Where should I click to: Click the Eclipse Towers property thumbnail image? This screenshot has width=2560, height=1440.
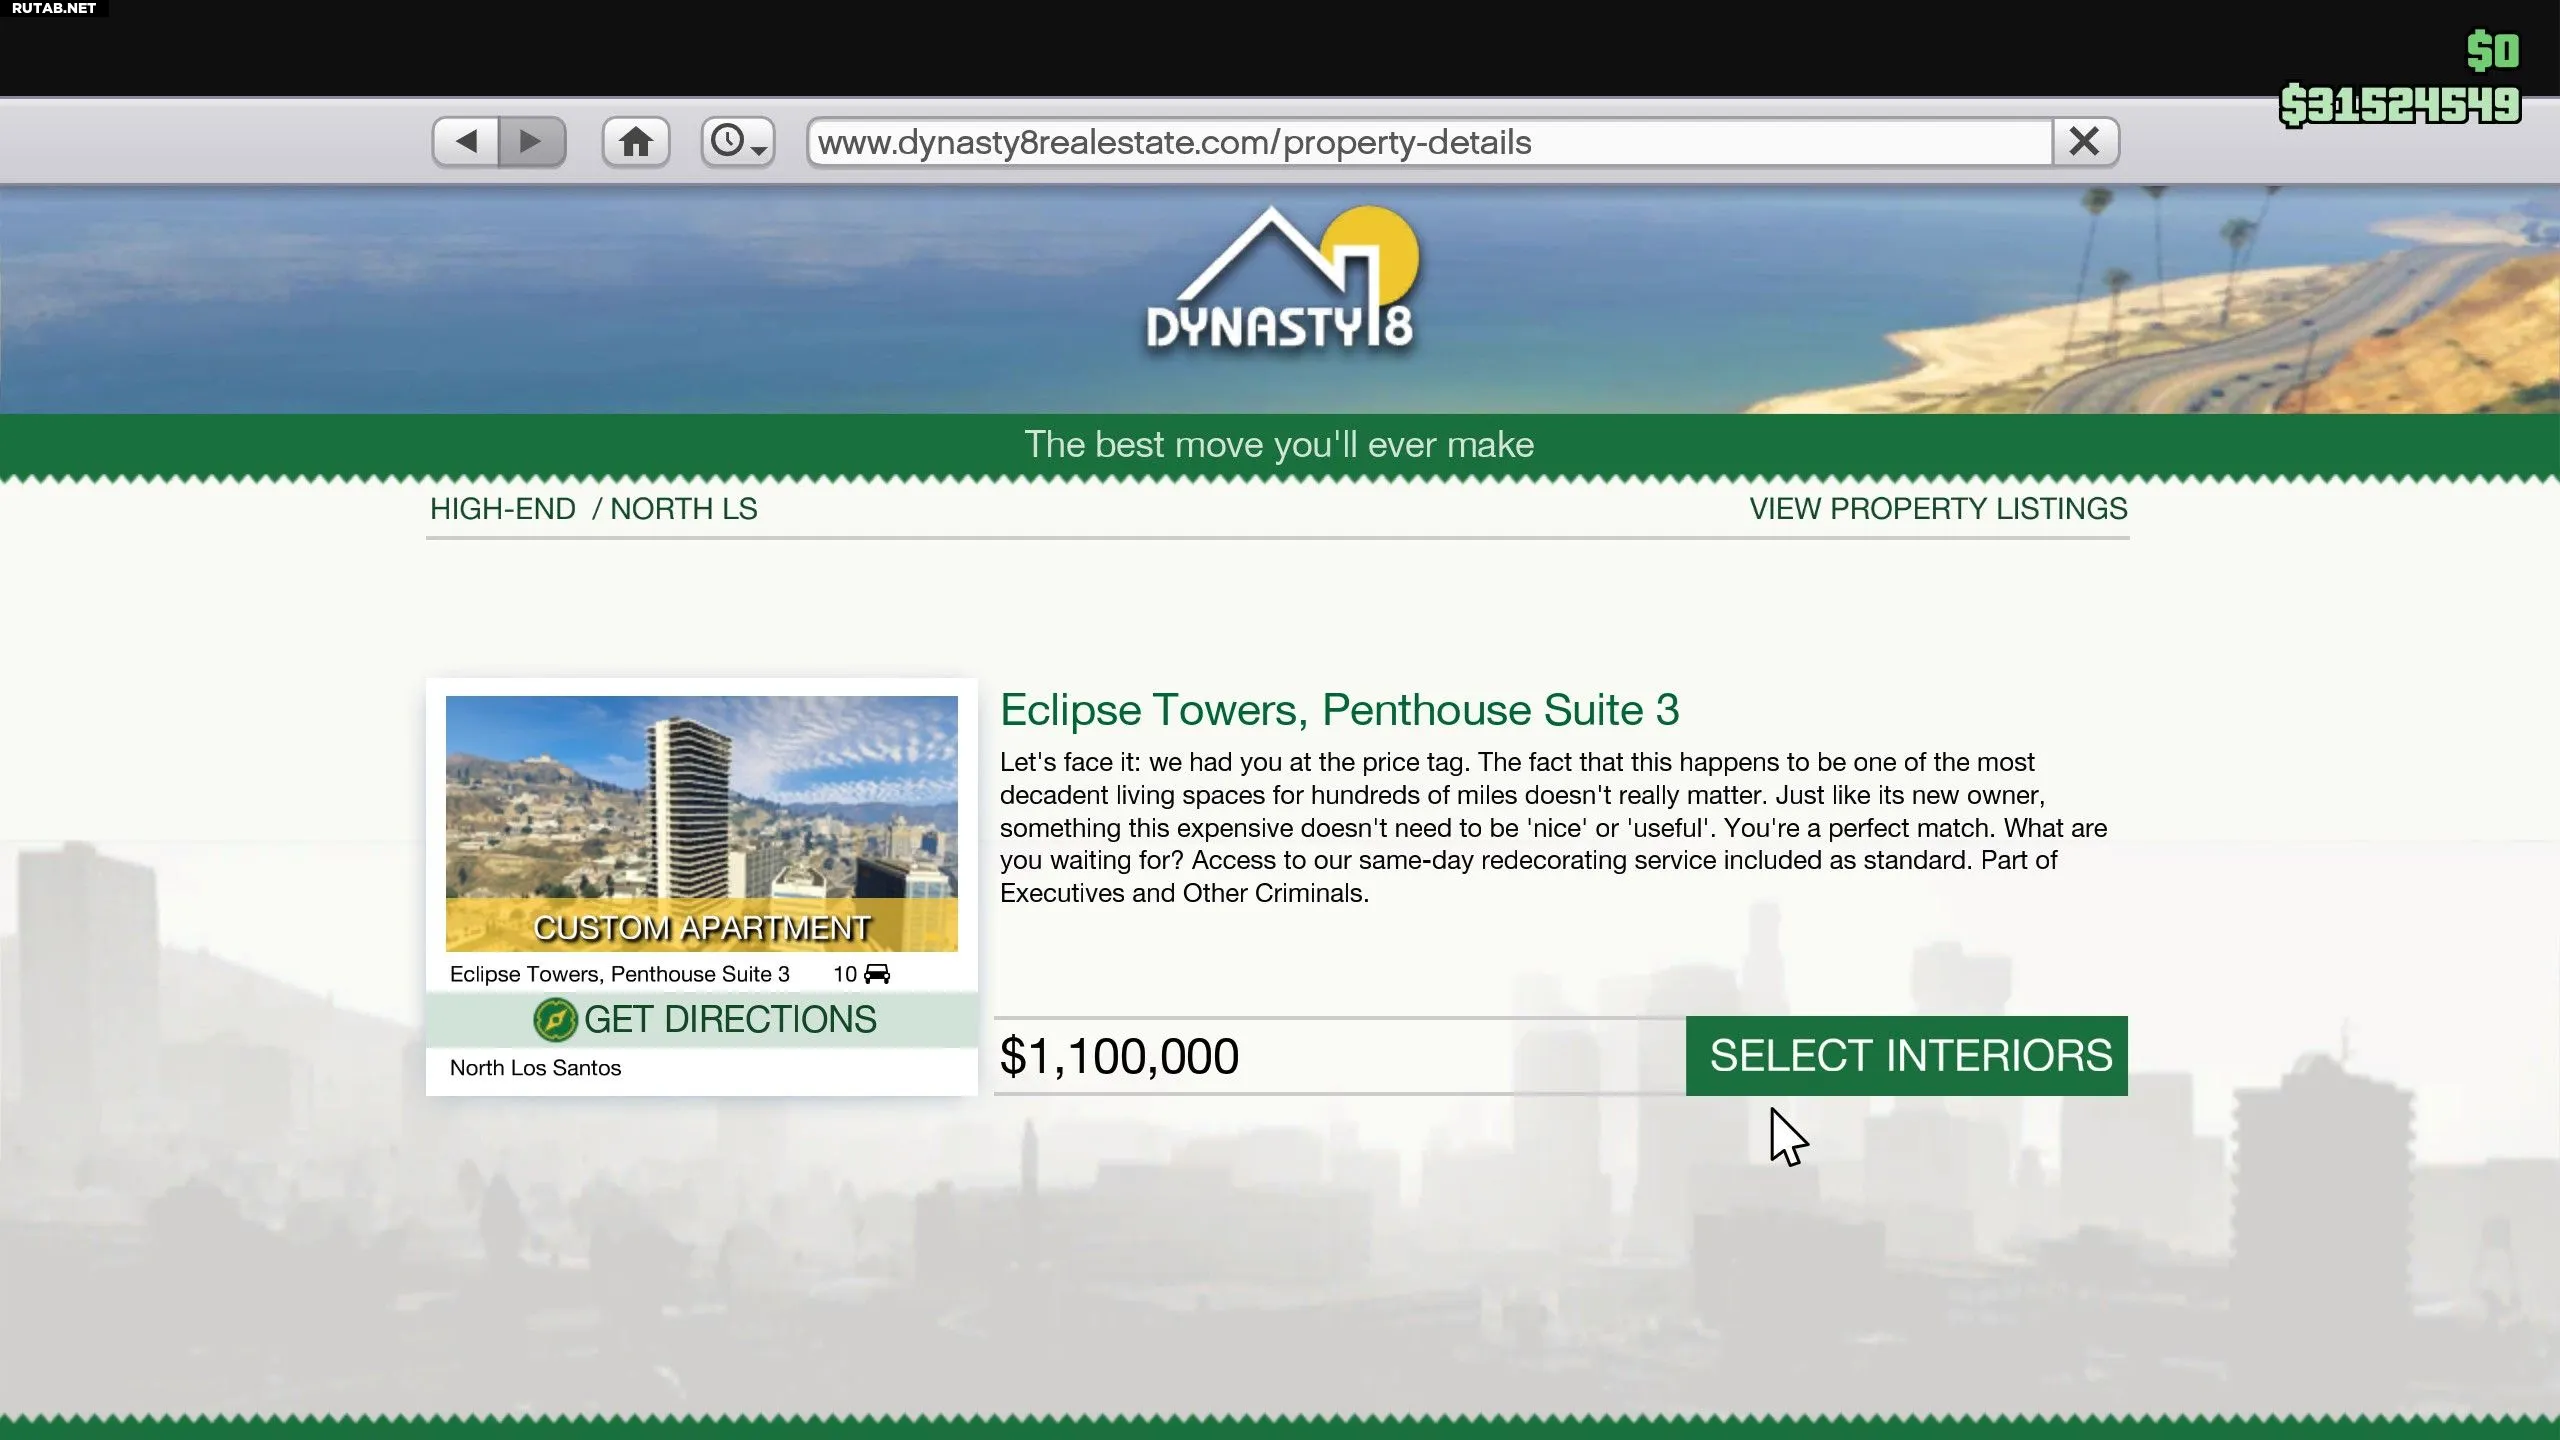point(701,800)
